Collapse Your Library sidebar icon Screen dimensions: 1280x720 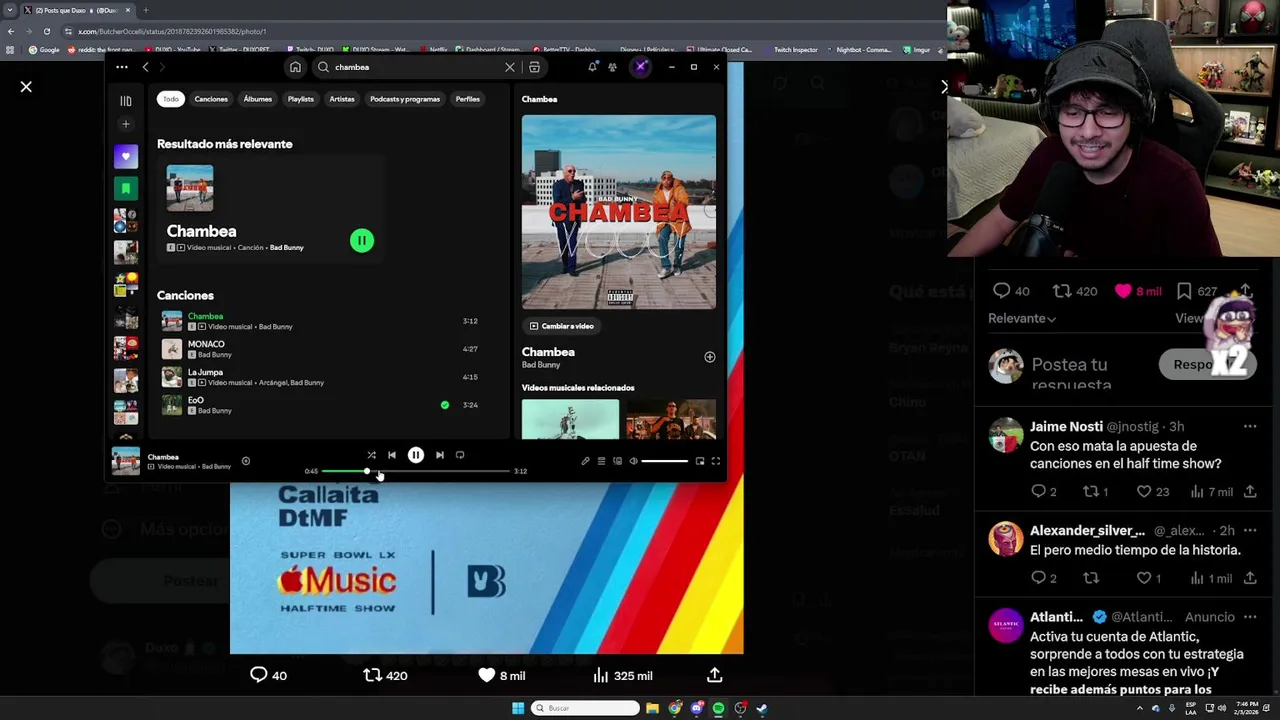click(x=126, y=101)
